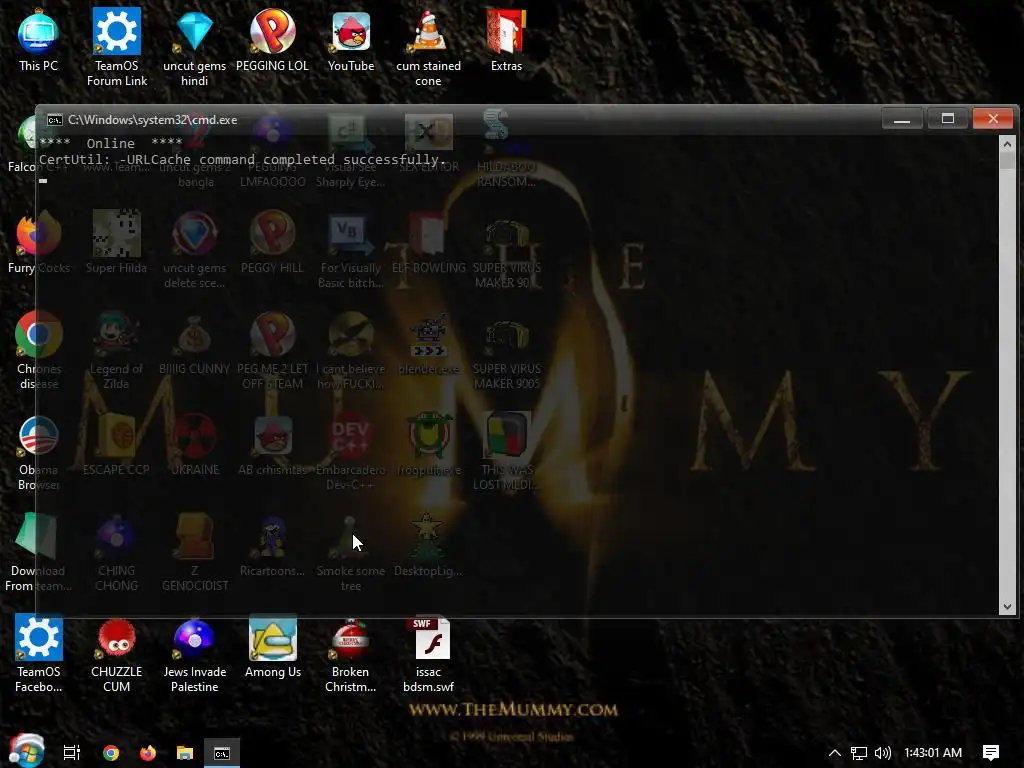
Task: Open the Broken Christmas desktop shortcut
Action: (x=351, y=653)
